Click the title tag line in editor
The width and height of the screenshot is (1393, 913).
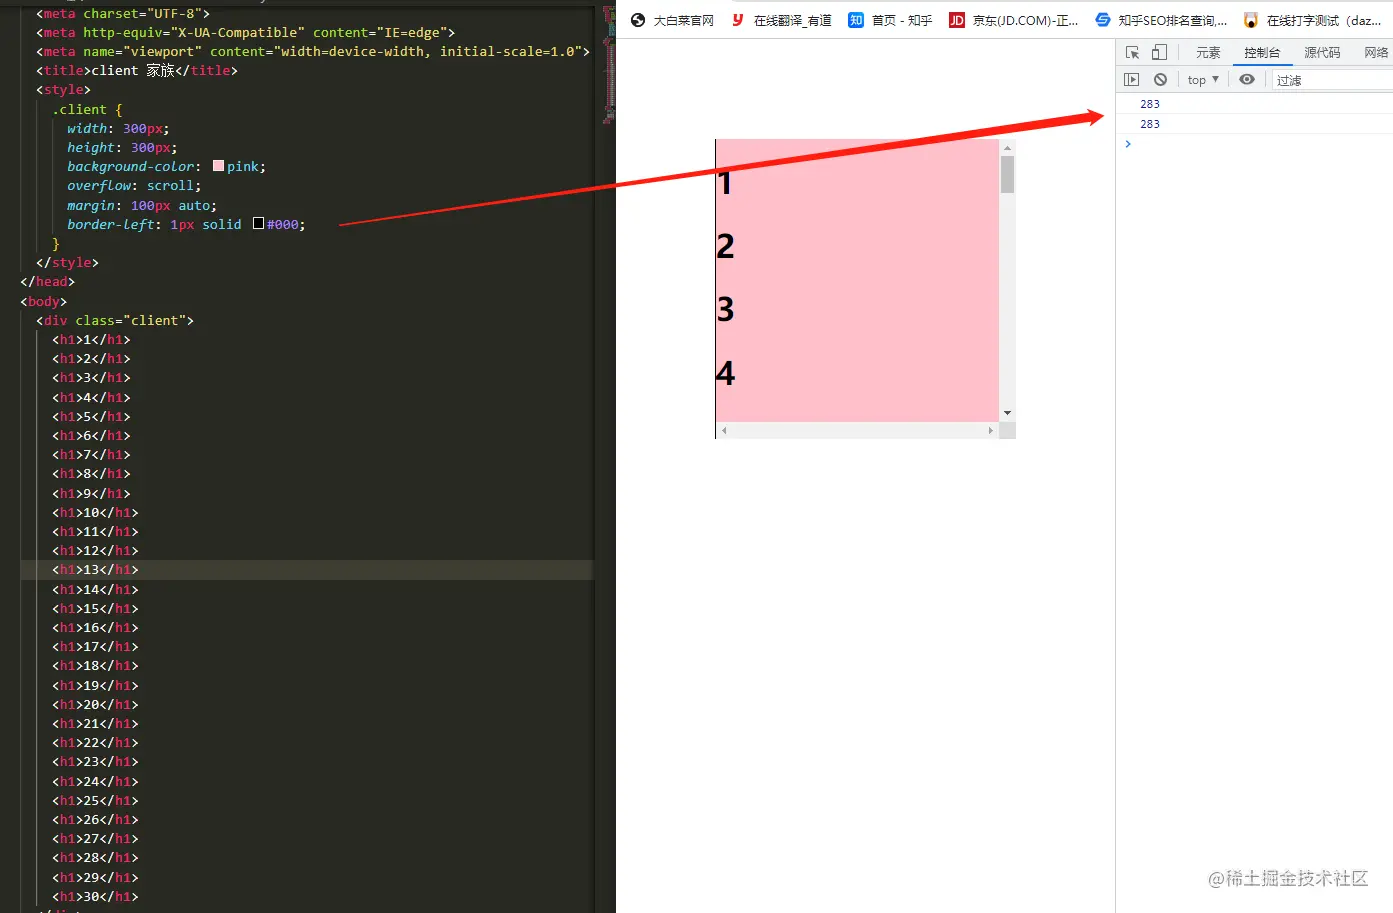(x=137, y=71)
